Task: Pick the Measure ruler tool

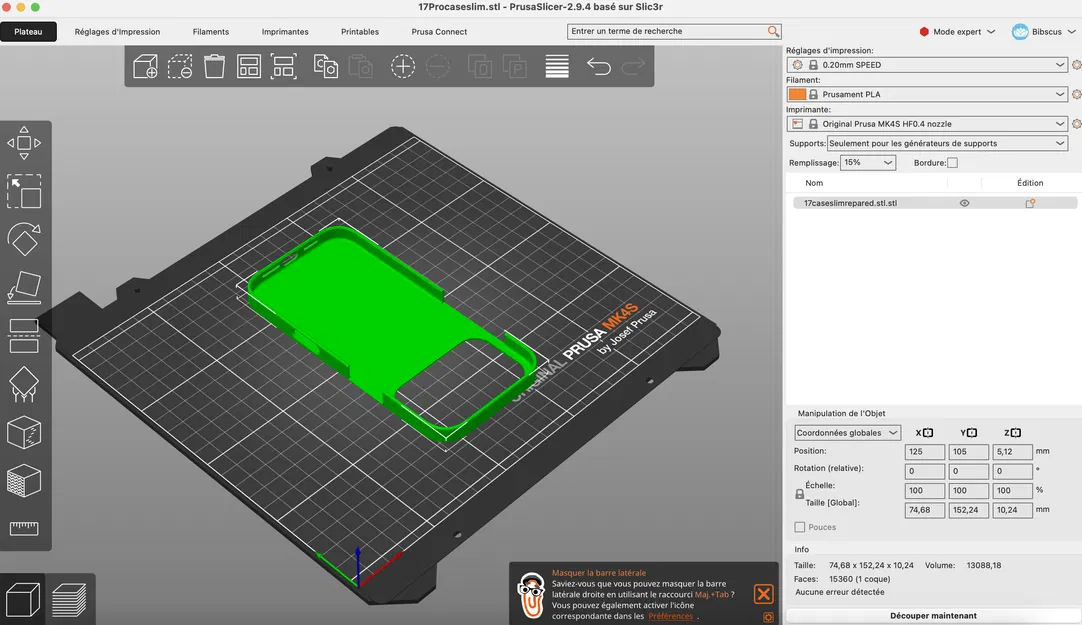Action: pos(24,527)
